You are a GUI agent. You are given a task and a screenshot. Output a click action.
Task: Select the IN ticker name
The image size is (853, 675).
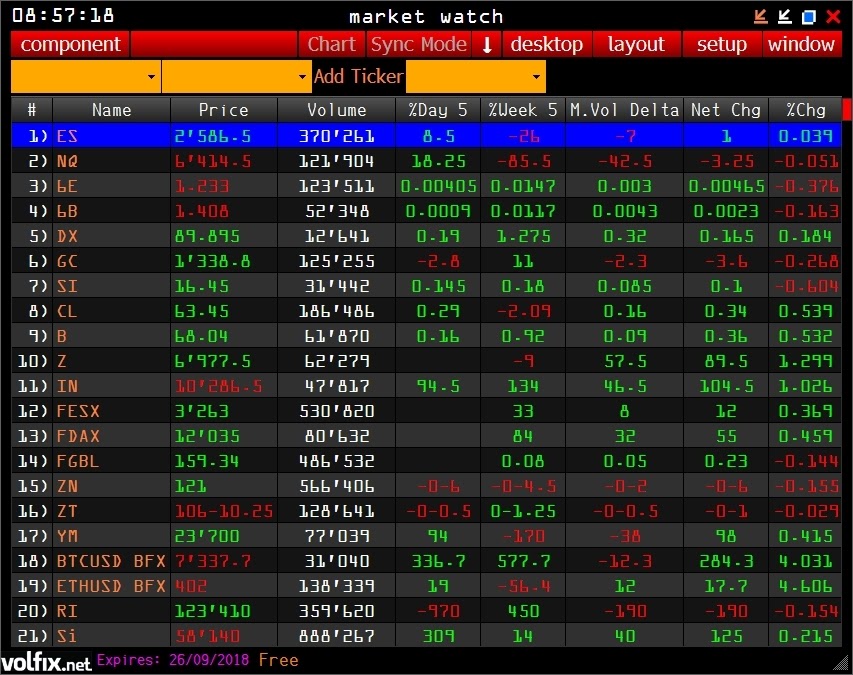(67, 386)
